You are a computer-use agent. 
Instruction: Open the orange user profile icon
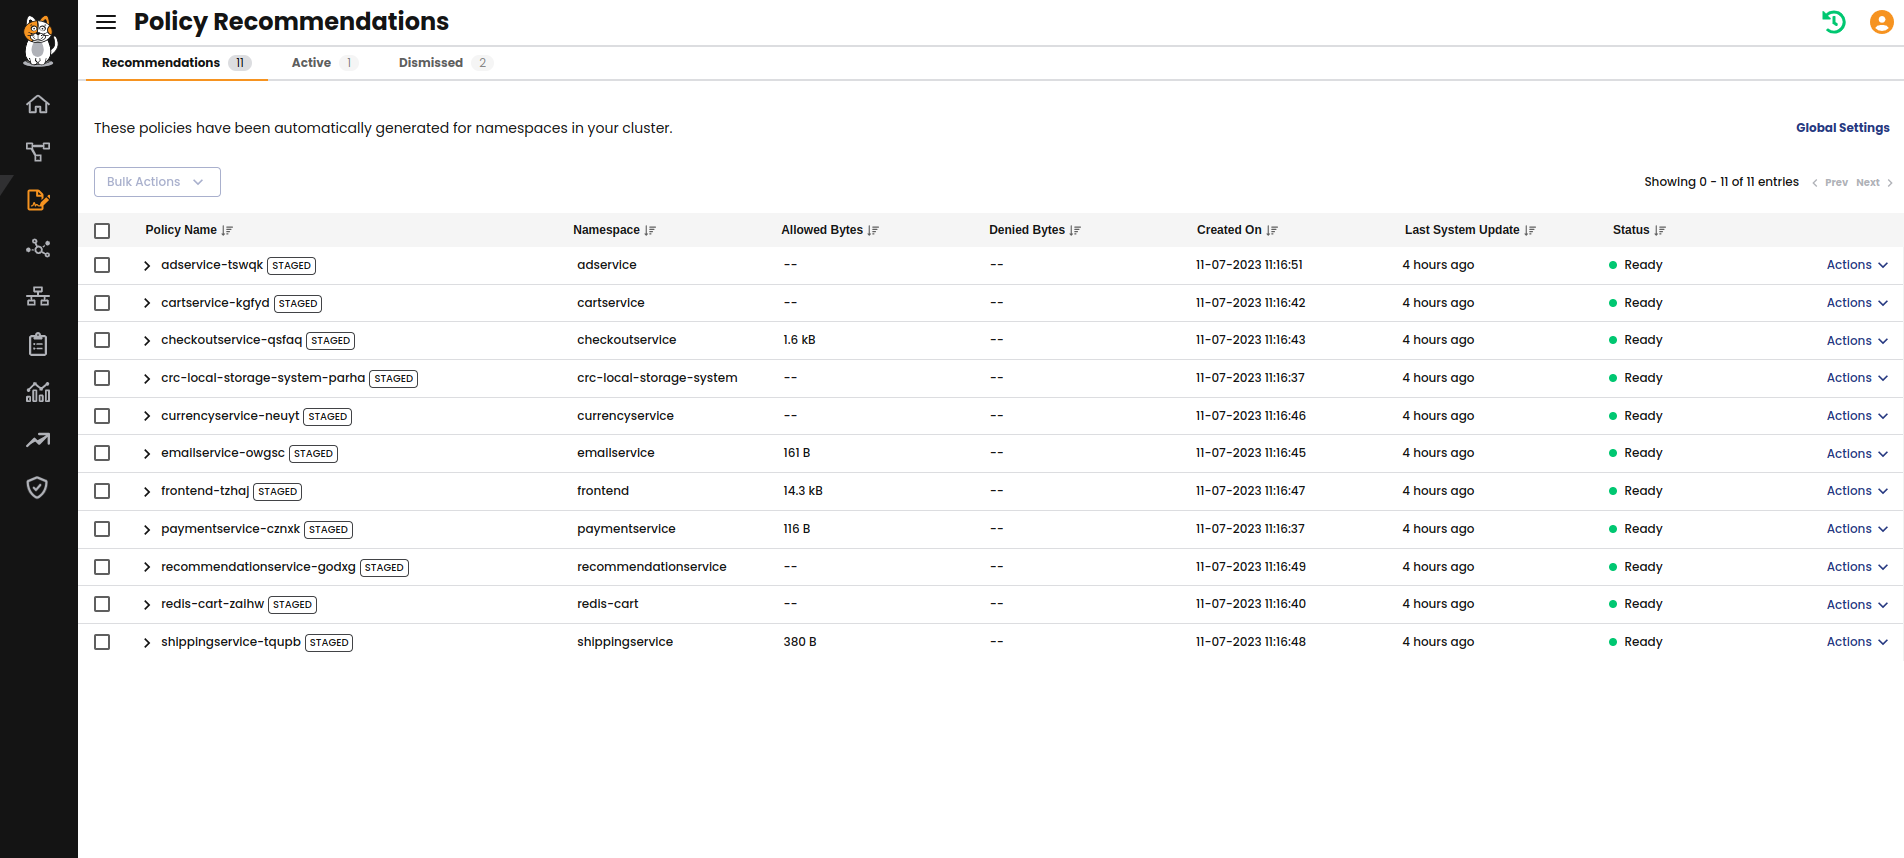(1881, 22)
